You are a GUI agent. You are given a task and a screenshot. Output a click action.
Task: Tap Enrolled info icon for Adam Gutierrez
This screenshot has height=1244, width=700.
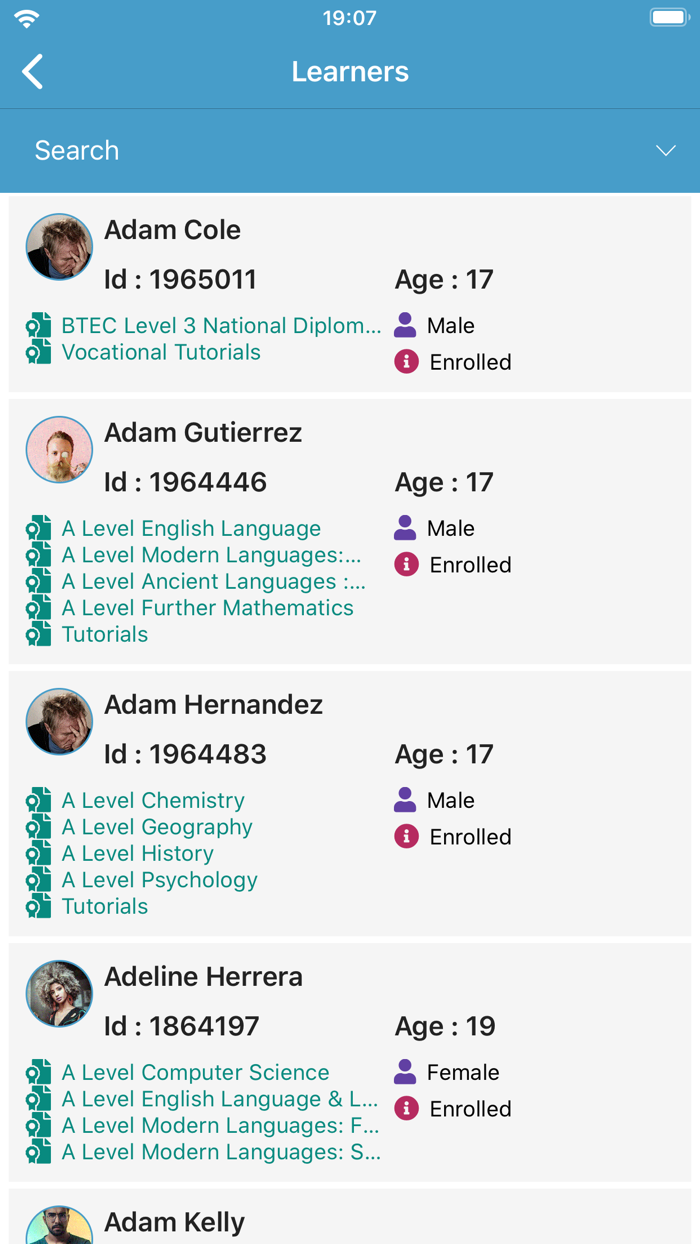406,565
